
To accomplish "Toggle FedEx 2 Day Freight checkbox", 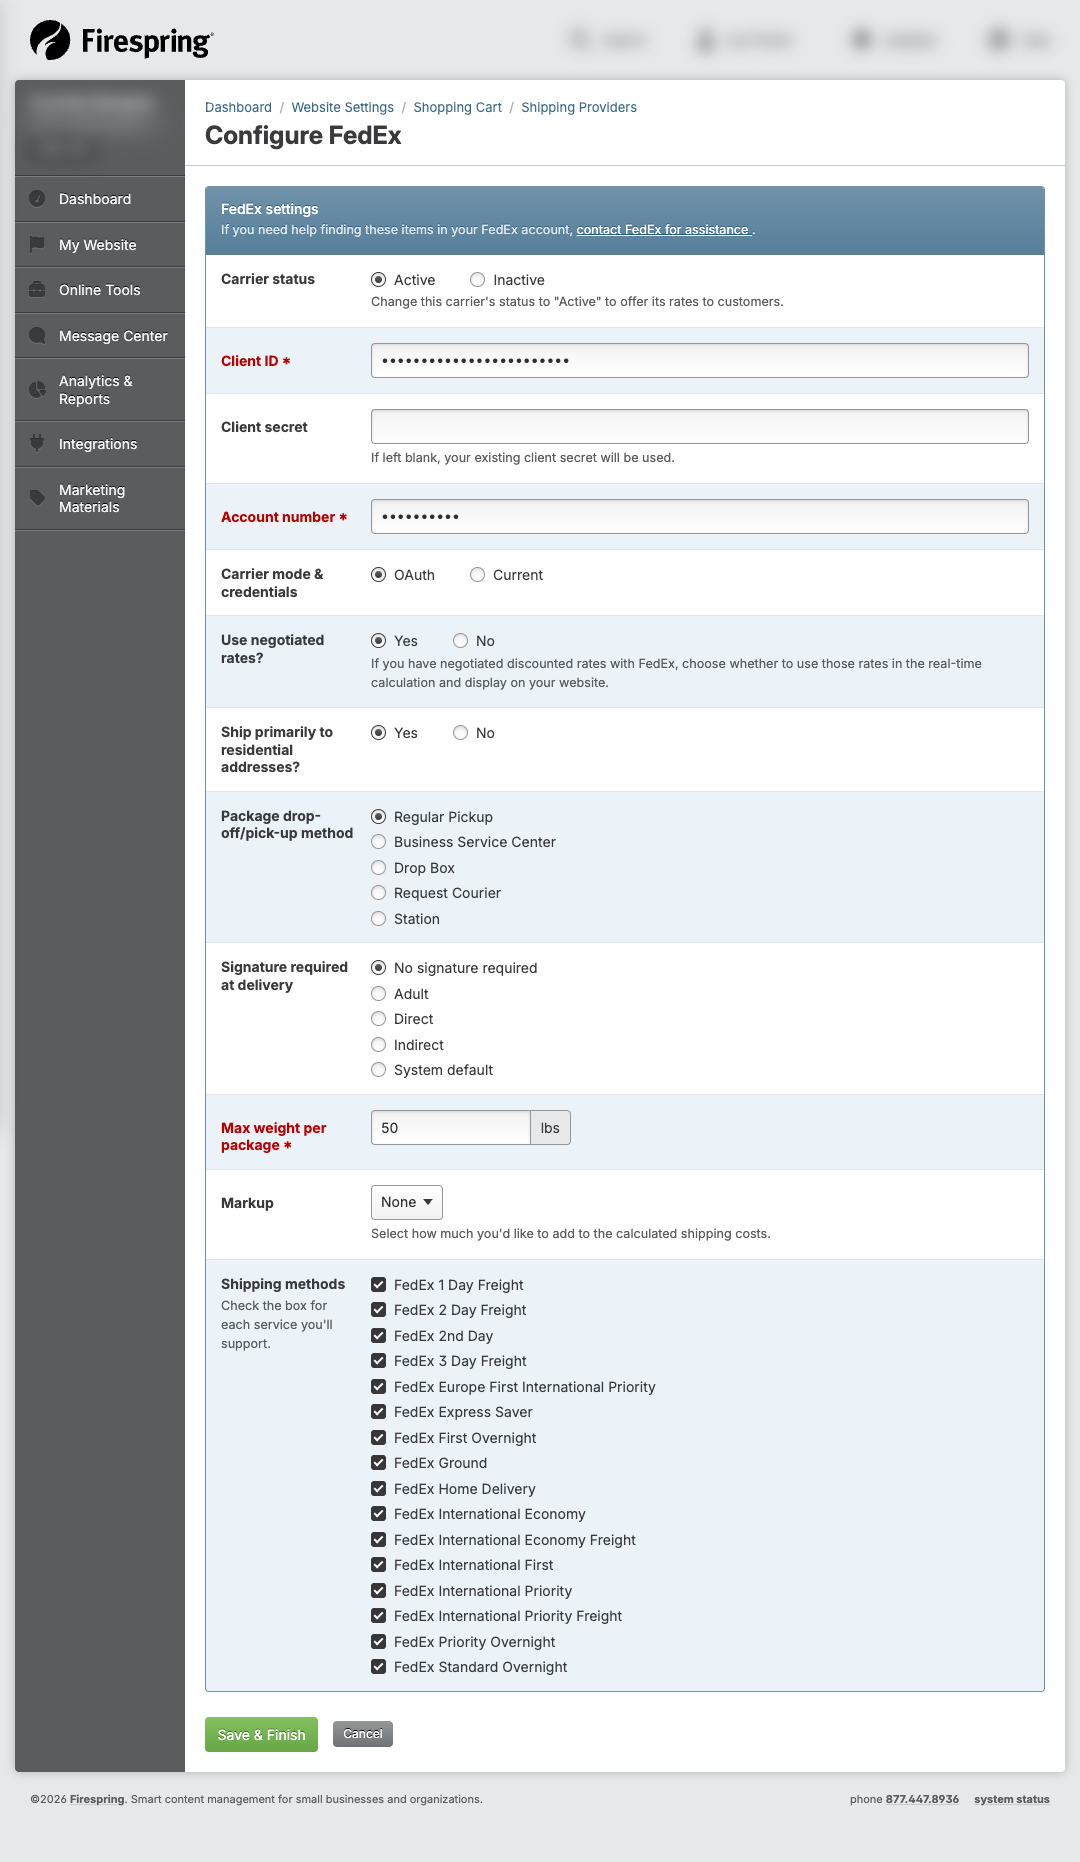I will tap(378, 1310).
